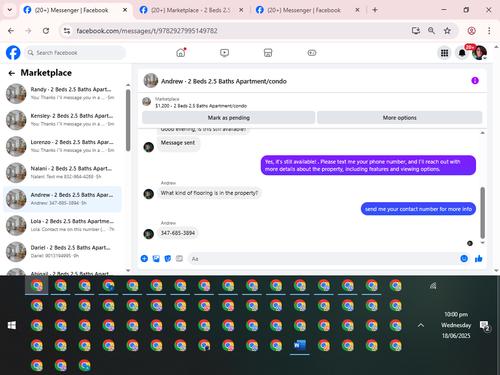This screenshot has height=375, width=500.
Task: Open Chrome three-dot menu
Action: pyautogui.click(x=489, y=31)
